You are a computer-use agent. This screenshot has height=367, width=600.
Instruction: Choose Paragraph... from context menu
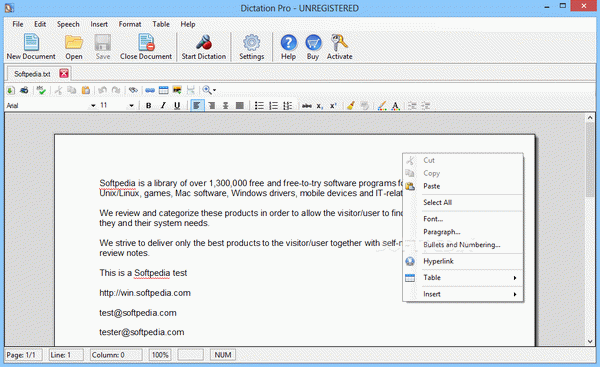coord(463,232)
